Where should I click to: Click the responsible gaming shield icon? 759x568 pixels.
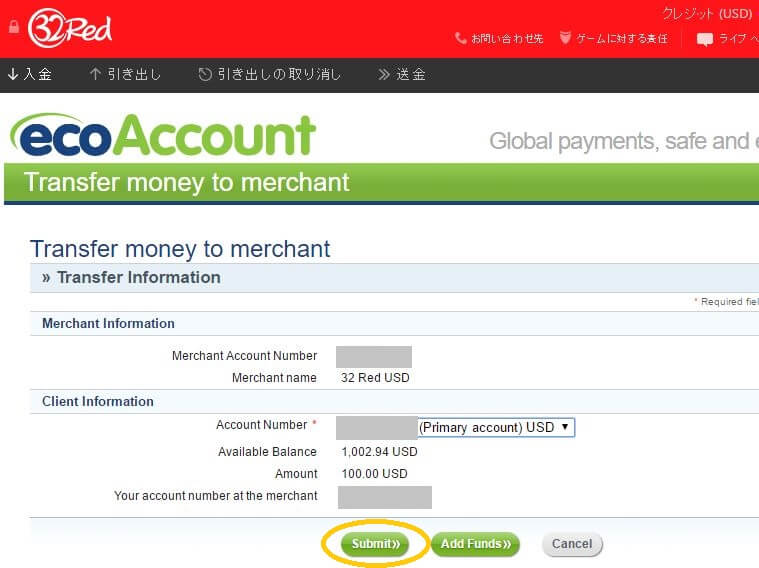coord(565,38)
